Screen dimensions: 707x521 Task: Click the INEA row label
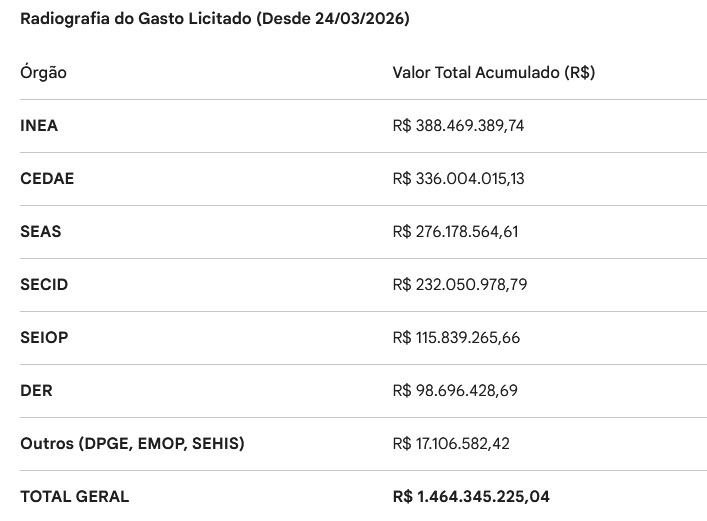[39, 126]
